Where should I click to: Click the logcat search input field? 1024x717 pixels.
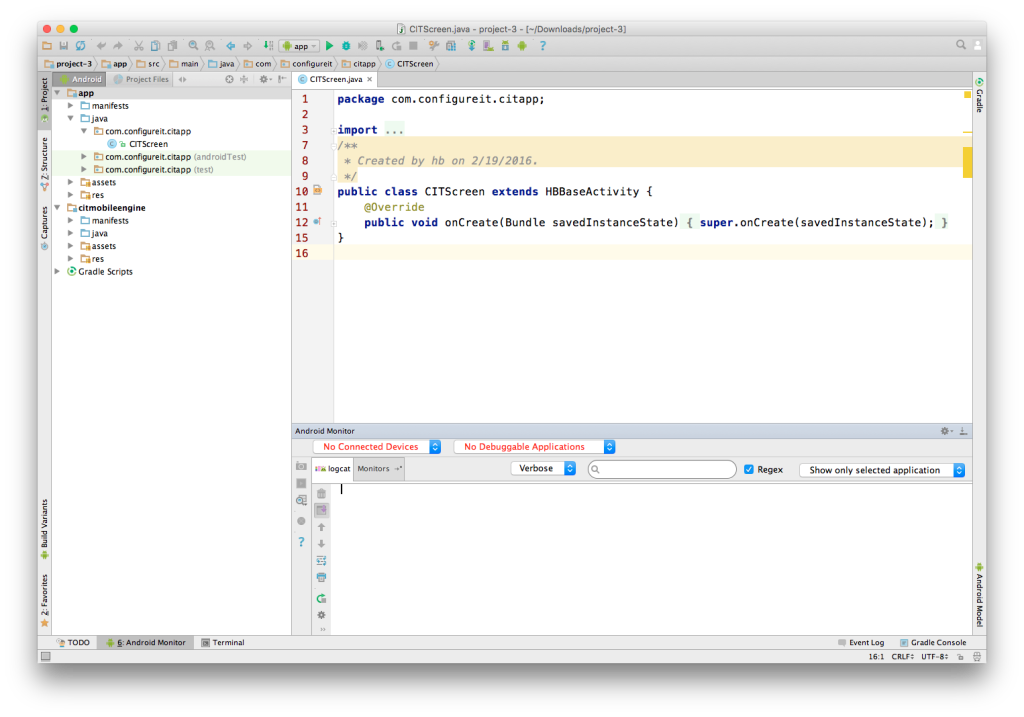666,469
